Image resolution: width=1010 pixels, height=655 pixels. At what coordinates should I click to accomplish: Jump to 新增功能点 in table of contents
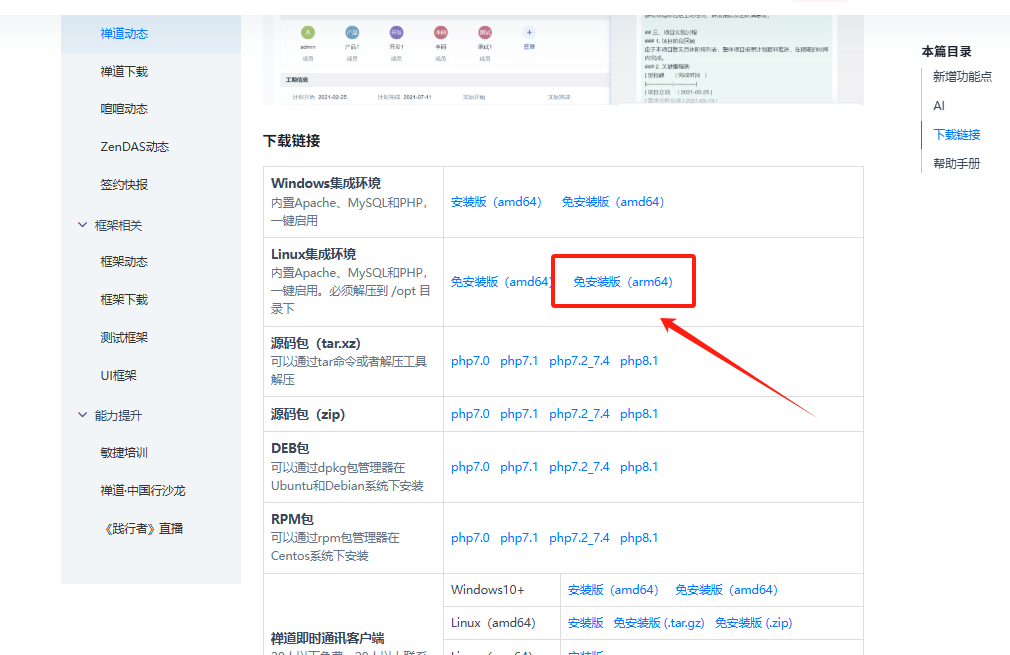(x=962, y=77)
